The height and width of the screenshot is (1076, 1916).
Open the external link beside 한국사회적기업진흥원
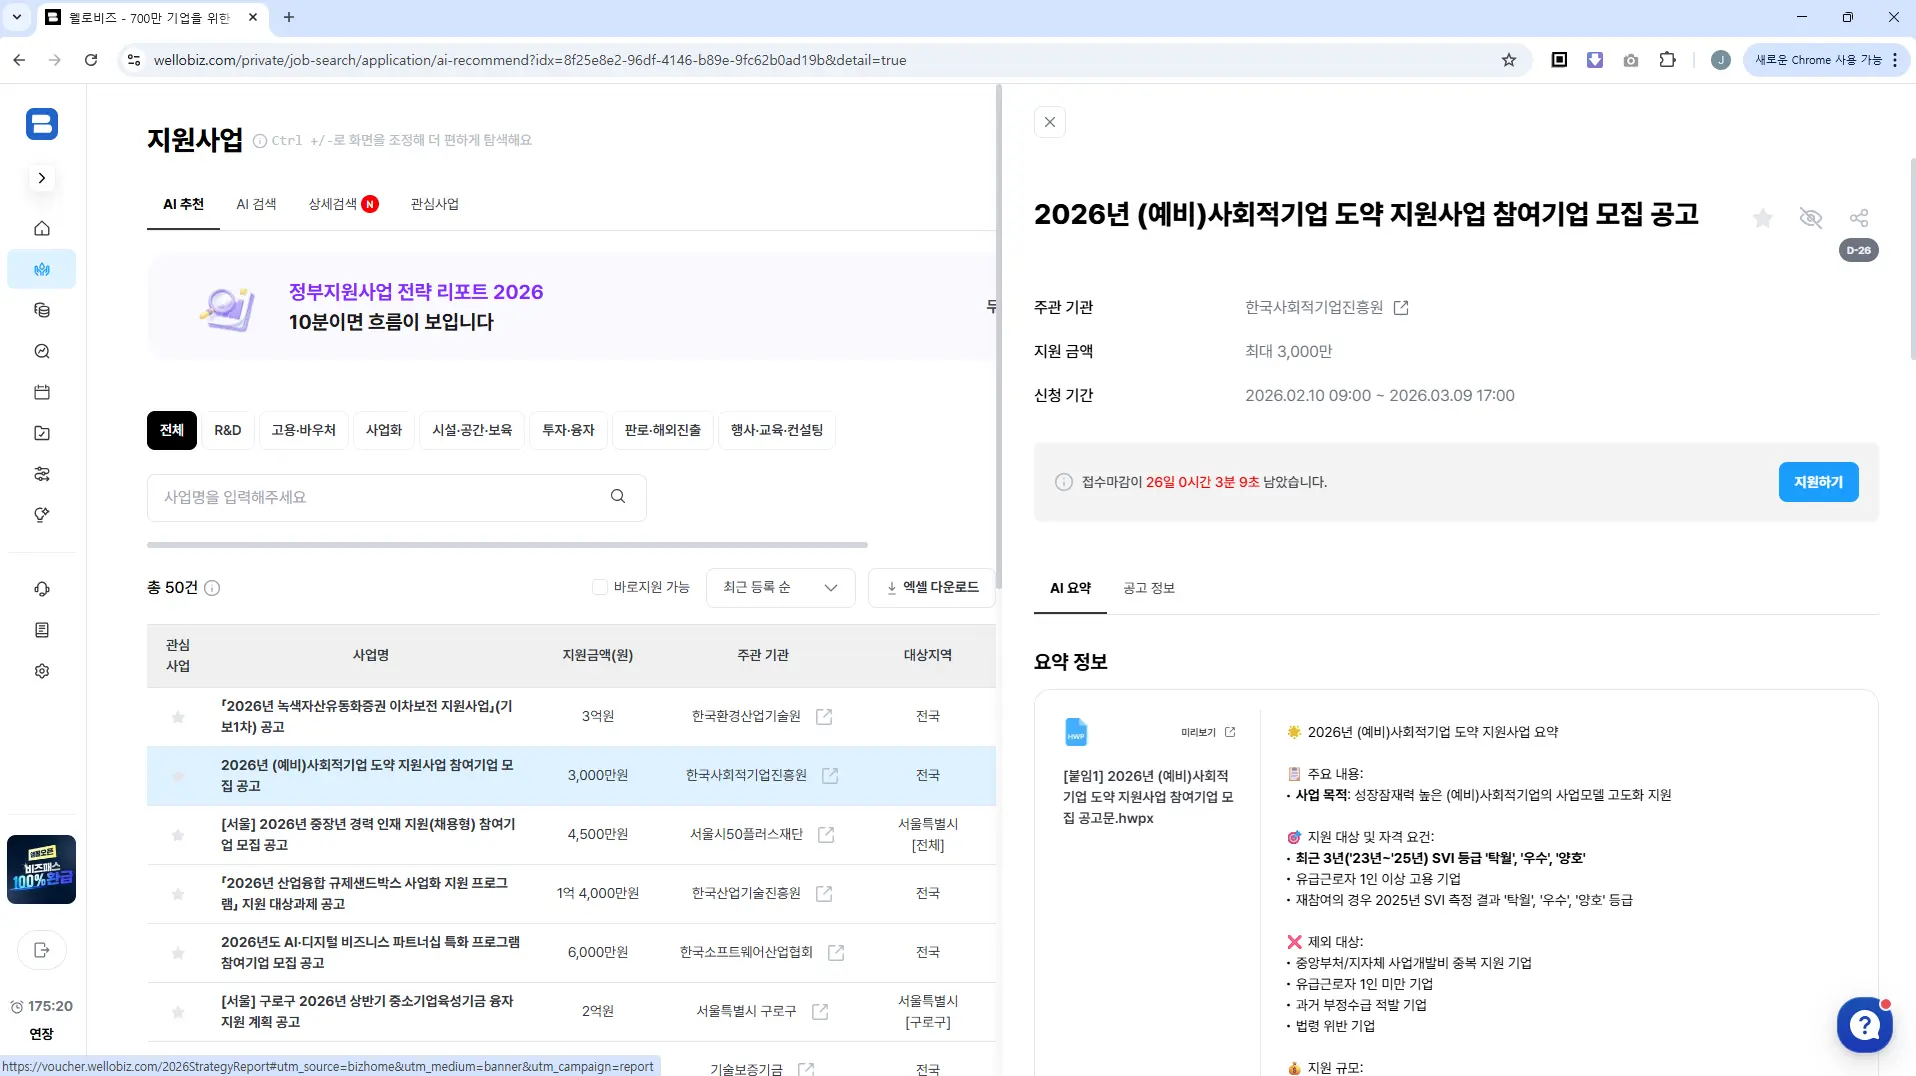(x=1401, y=308)
